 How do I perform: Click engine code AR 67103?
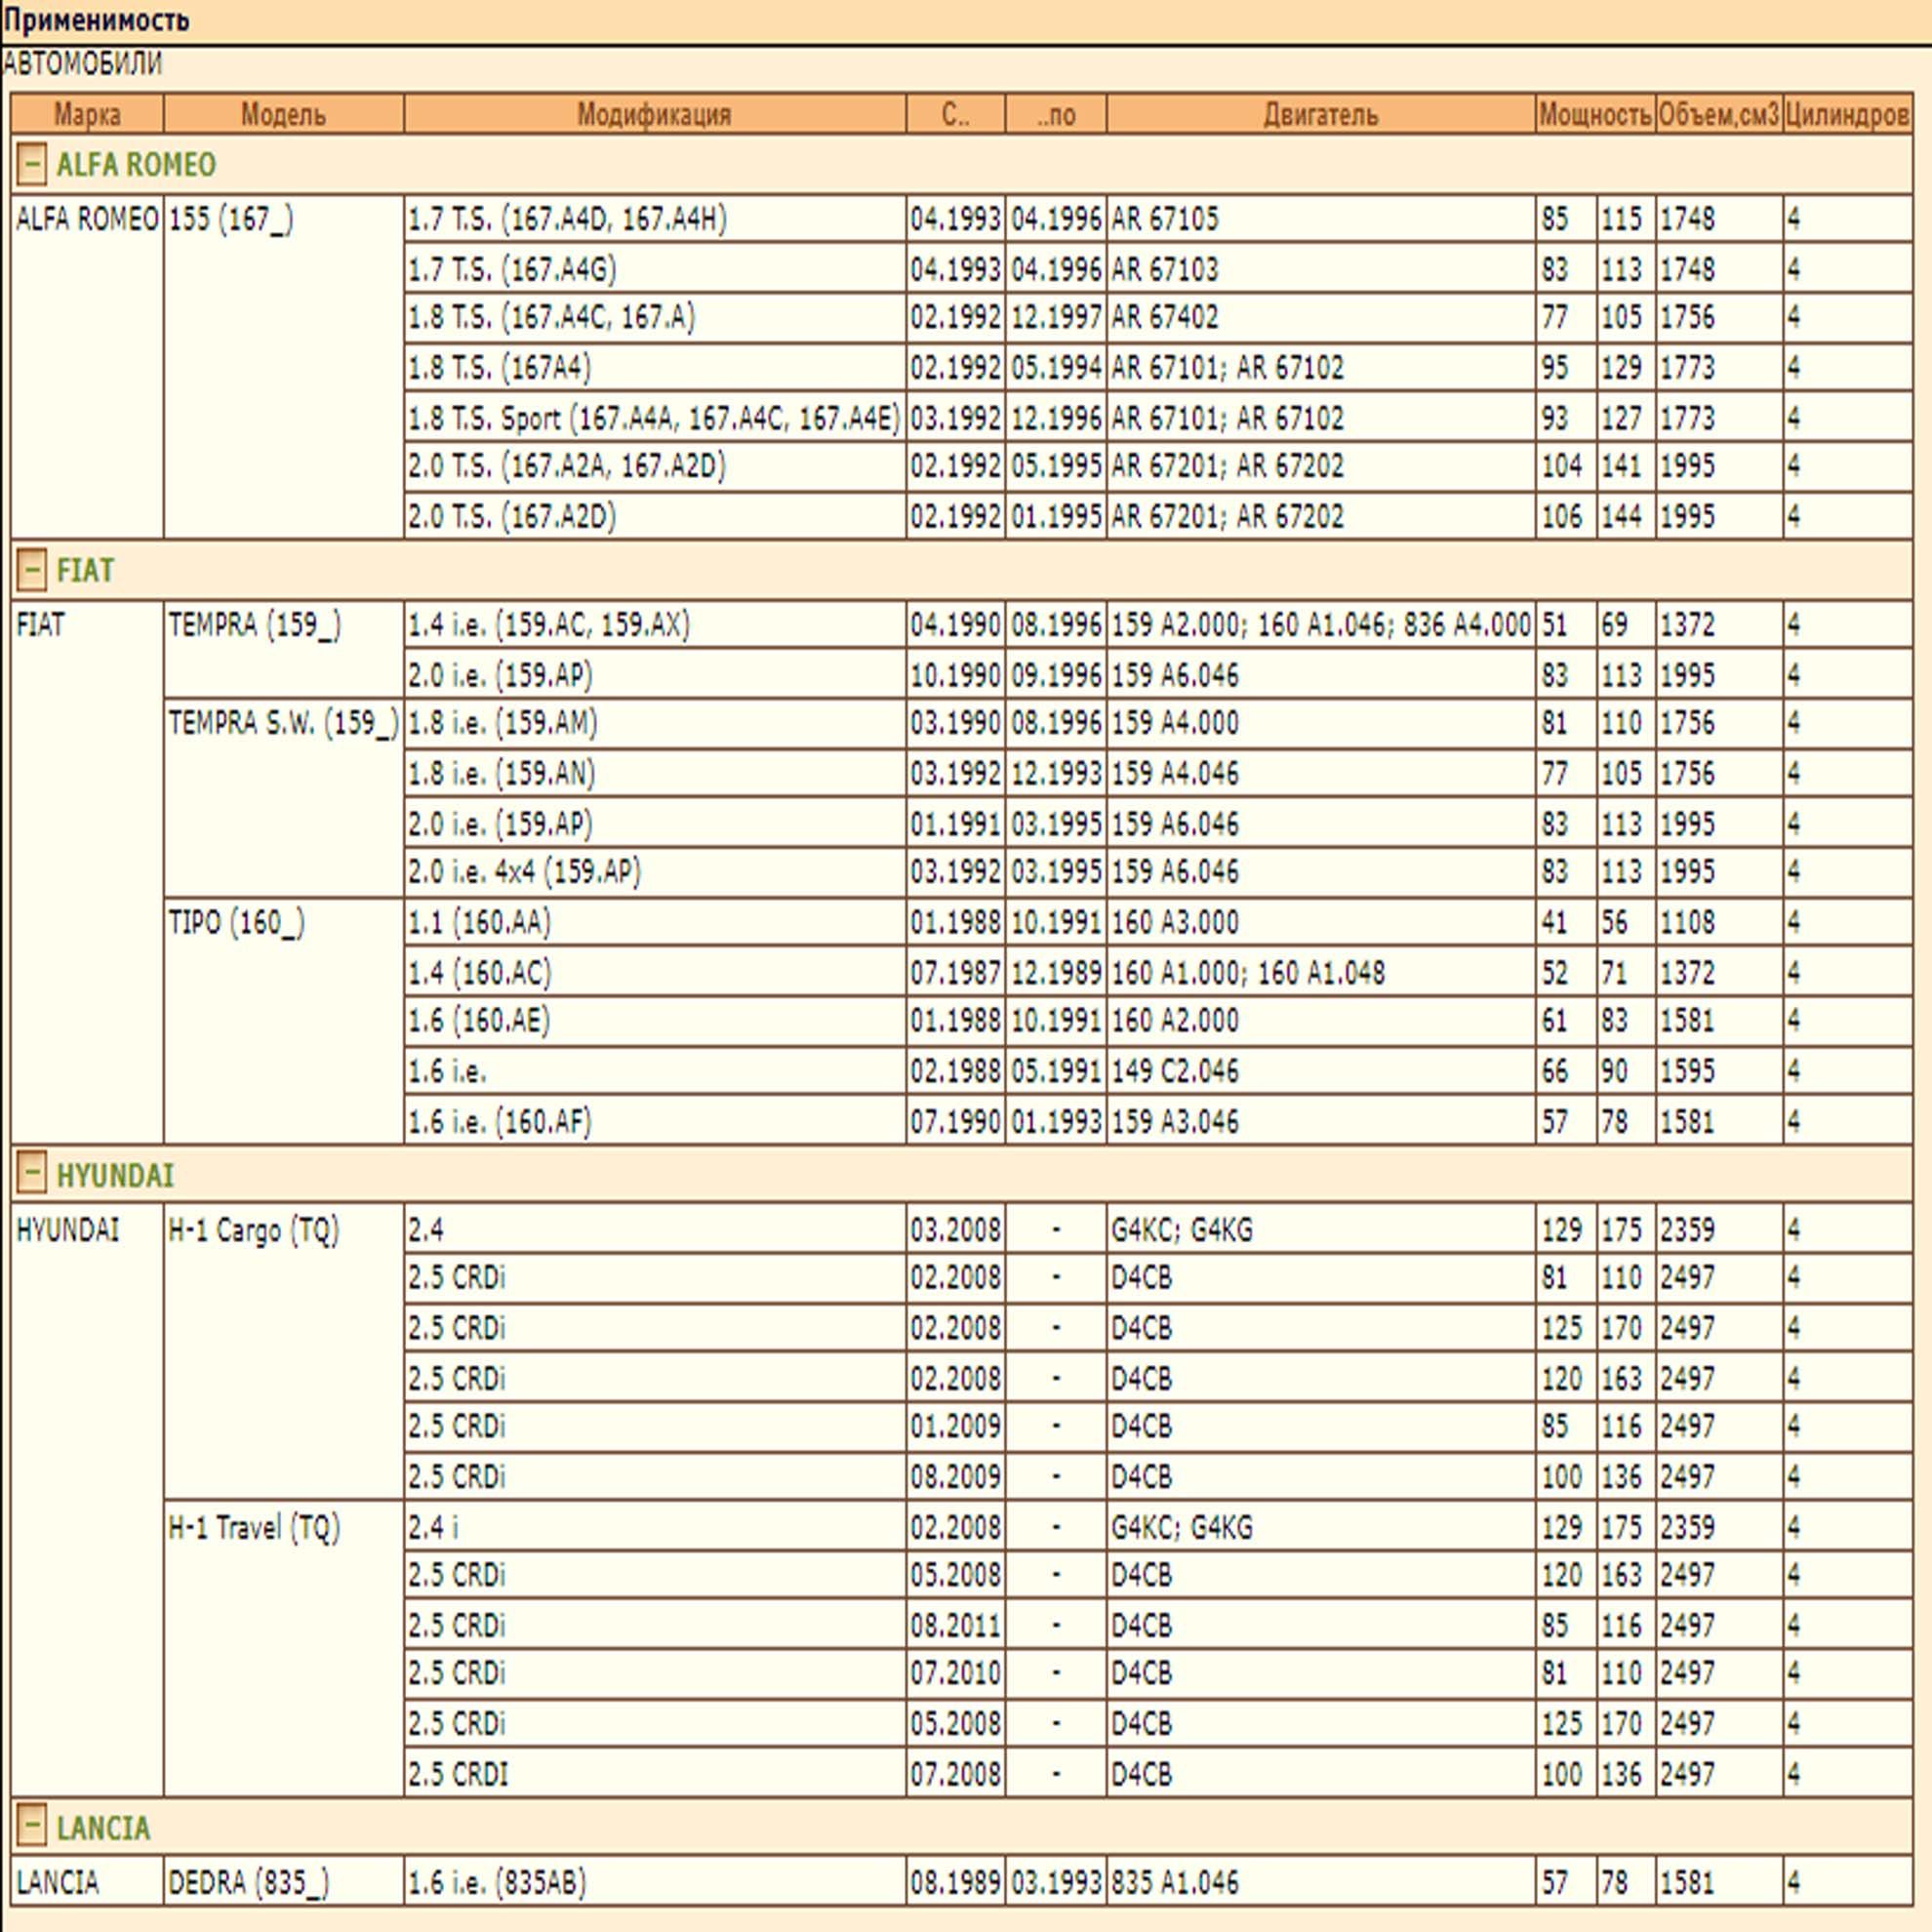point(1165,270)
